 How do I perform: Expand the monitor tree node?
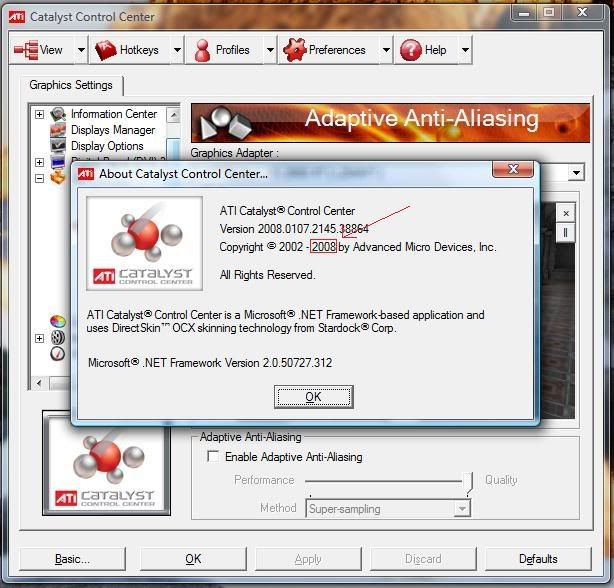pos(39,162)
